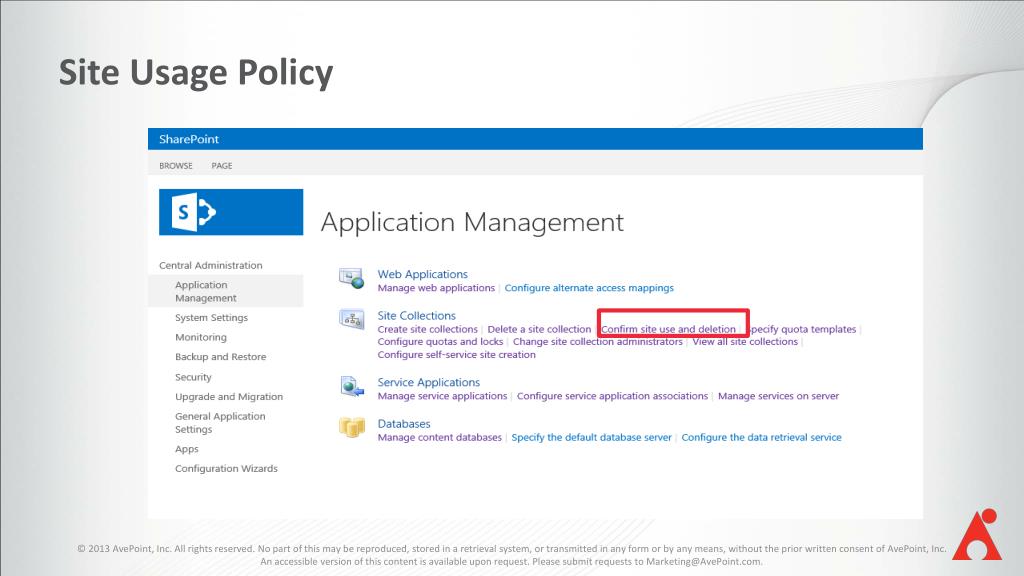Click the Site Usage Policy slide title
Screen dimensions: 1024x576
(x=196, y=72)
